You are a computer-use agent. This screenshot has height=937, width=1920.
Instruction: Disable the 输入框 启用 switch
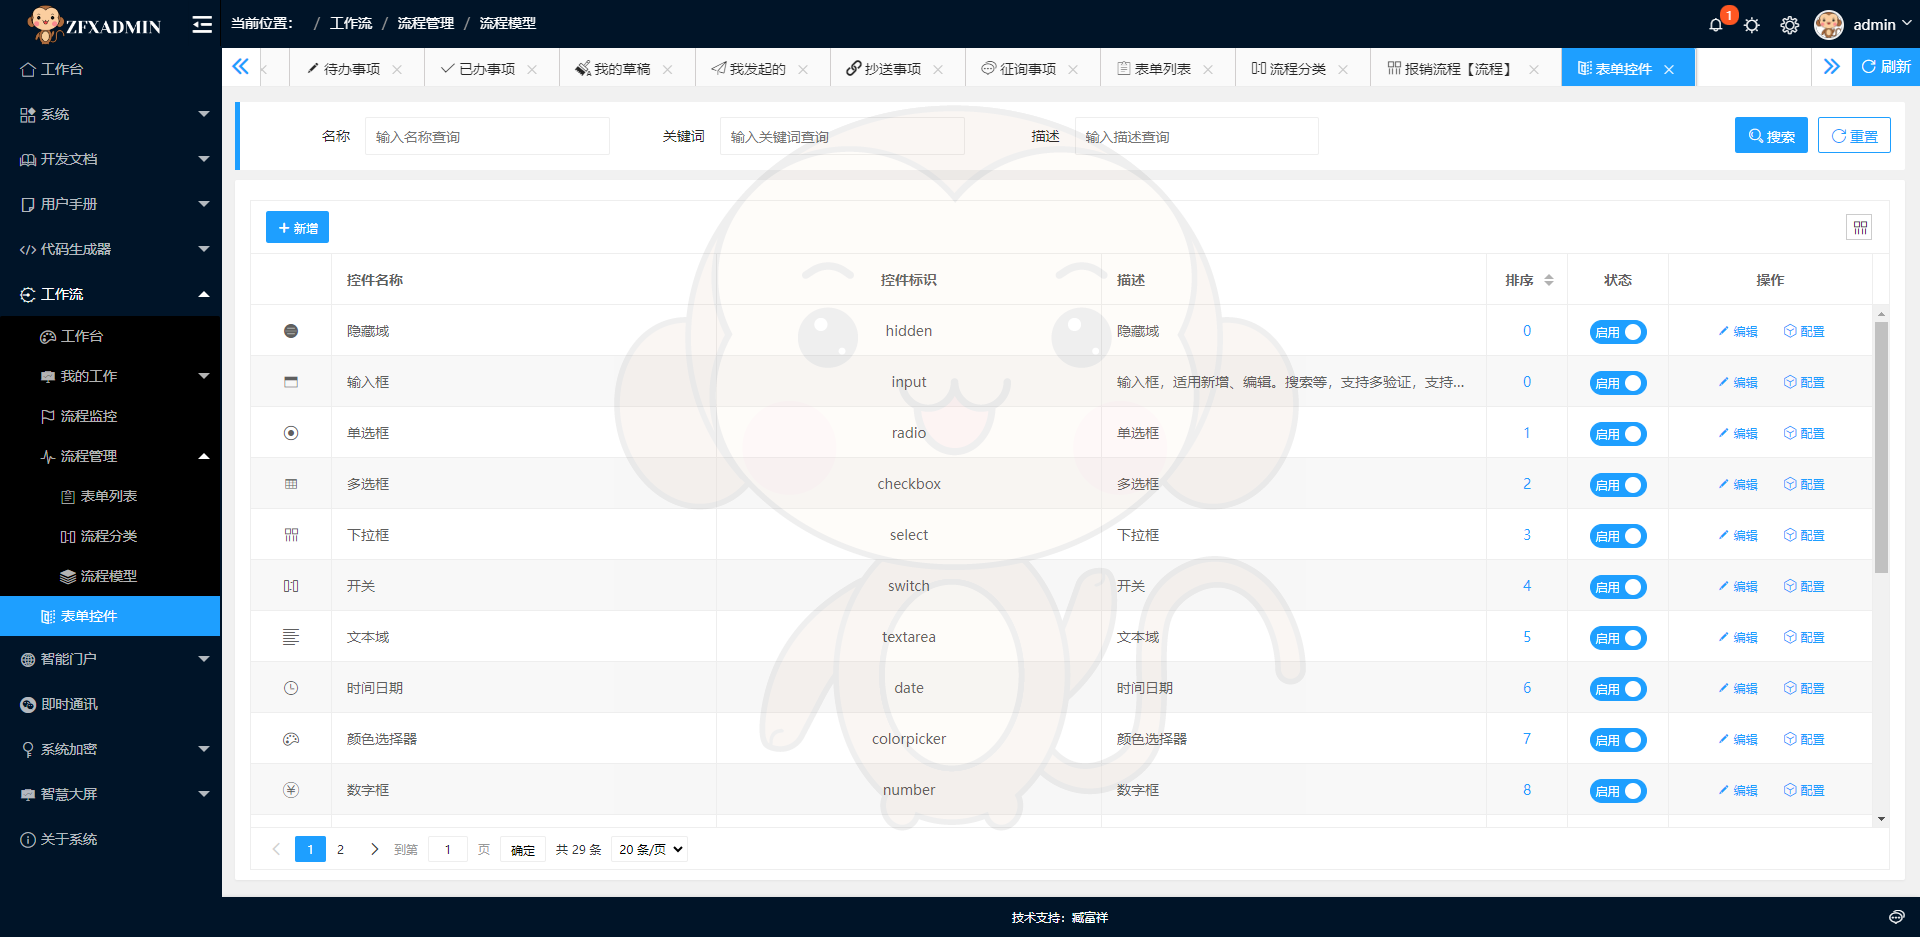pos(1618,383)
